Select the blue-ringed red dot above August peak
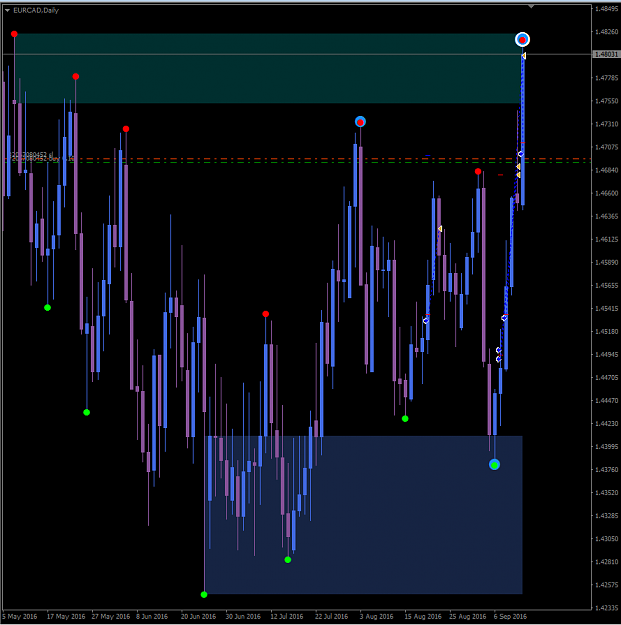Screen dimensions: 621x625 pos(360,122)
